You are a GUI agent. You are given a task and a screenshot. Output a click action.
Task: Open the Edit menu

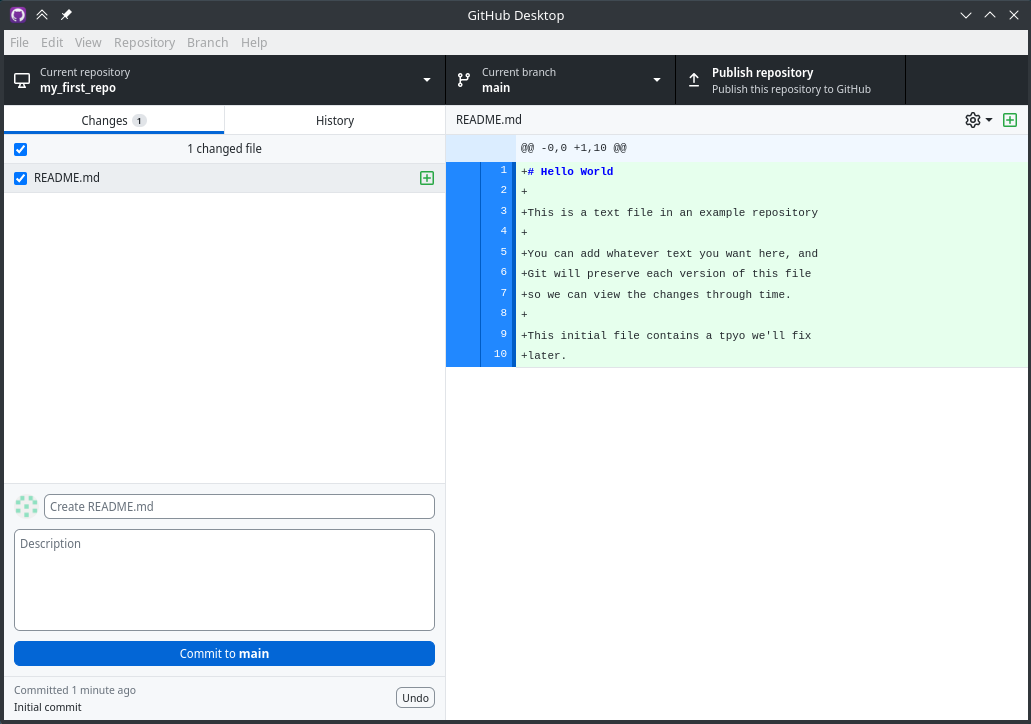[52, 43]
